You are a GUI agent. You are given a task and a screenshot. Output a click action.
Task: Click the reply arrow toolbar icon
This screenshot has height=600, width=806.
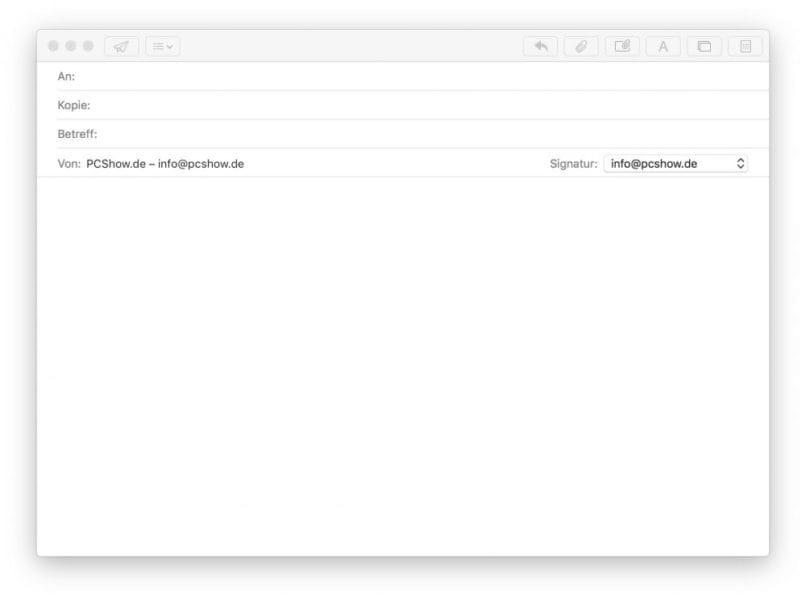tap(540, 47)
